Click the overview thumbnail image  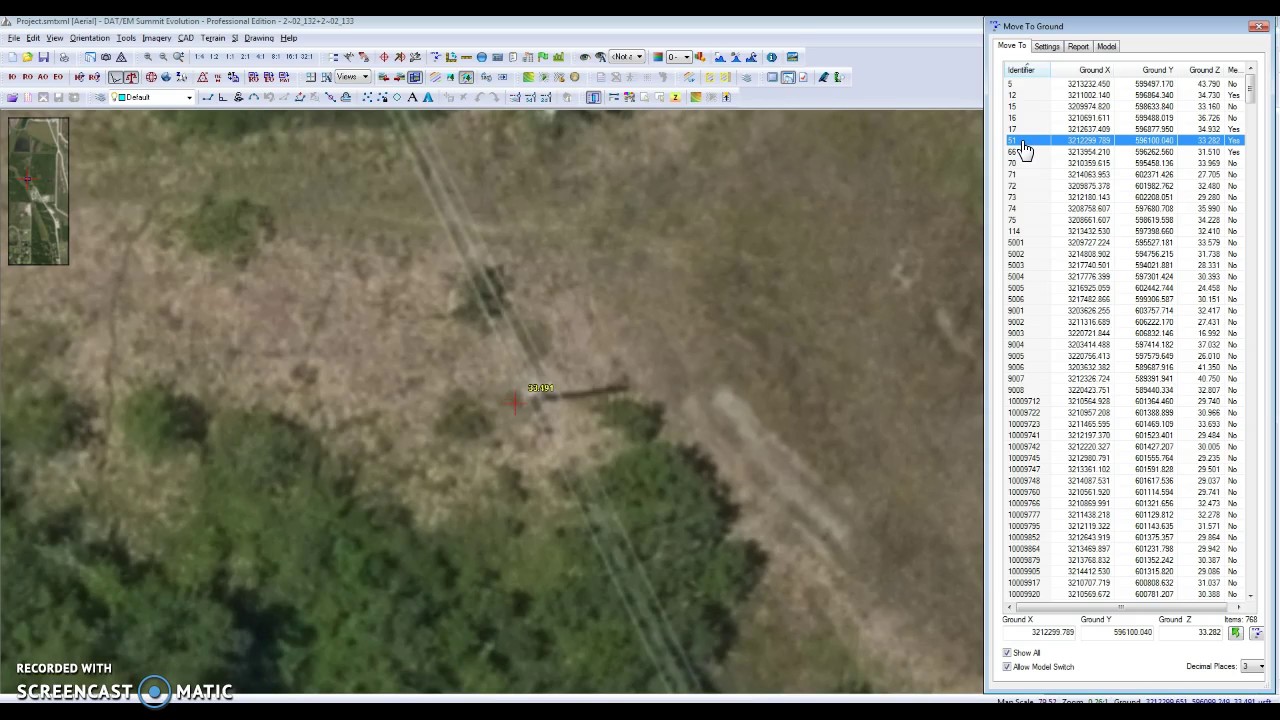point(38,191)
